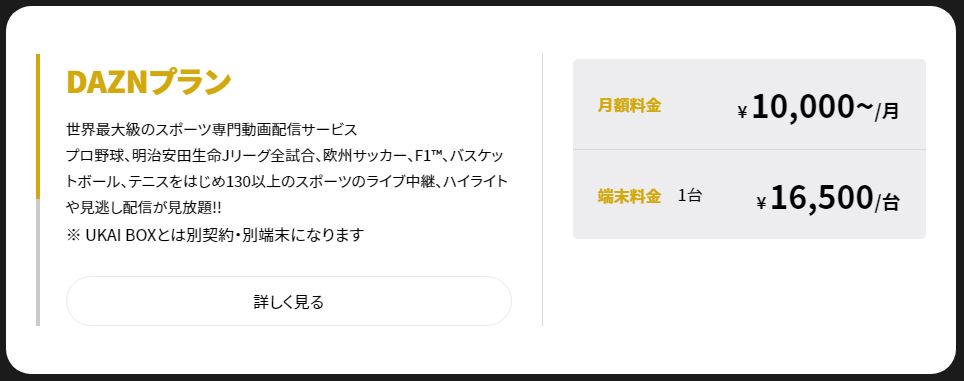Select the 見逃し配信が見放題!! text
This screenshot has height=381, width=964.
[x=150, y=208]
